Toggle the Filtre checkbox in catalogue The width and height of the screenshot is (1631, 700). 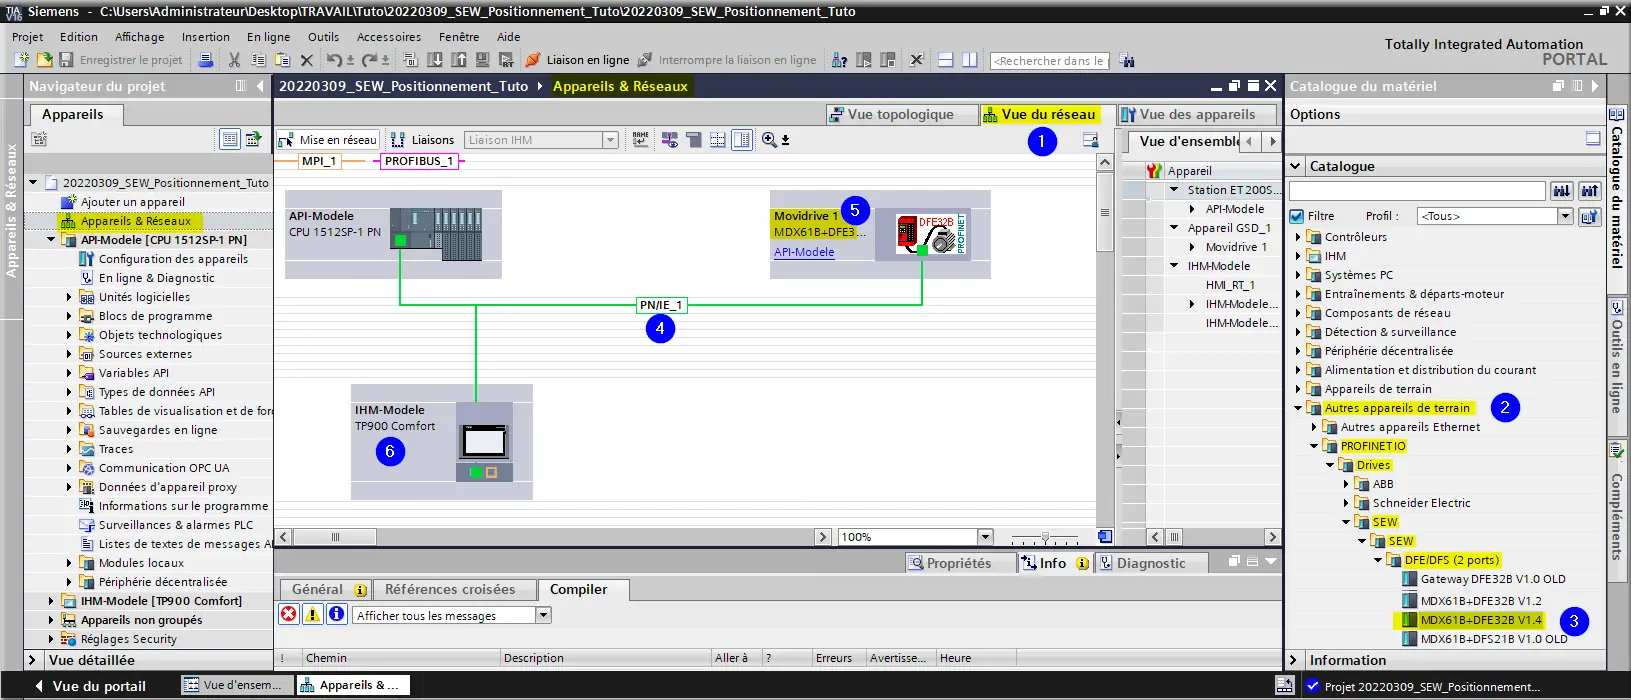click(x=1297, y=216)
